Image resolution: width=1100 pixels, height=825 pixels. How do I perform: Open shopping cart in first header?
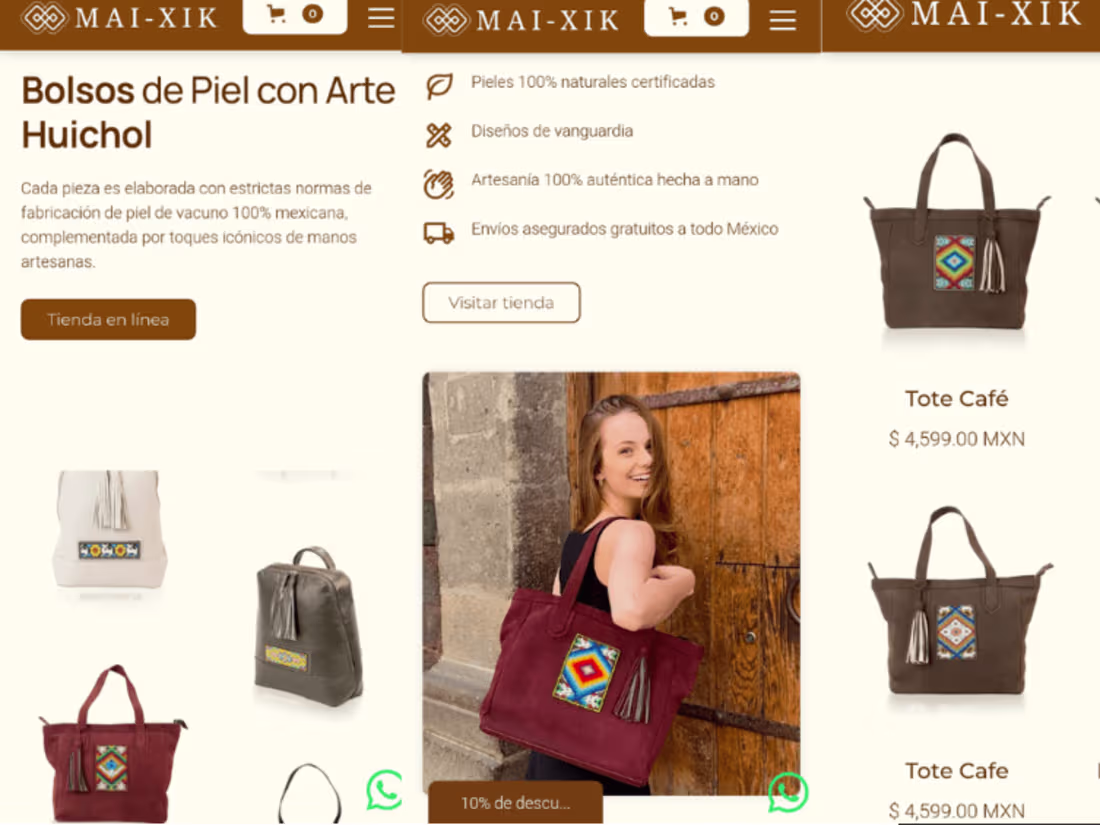295,15
